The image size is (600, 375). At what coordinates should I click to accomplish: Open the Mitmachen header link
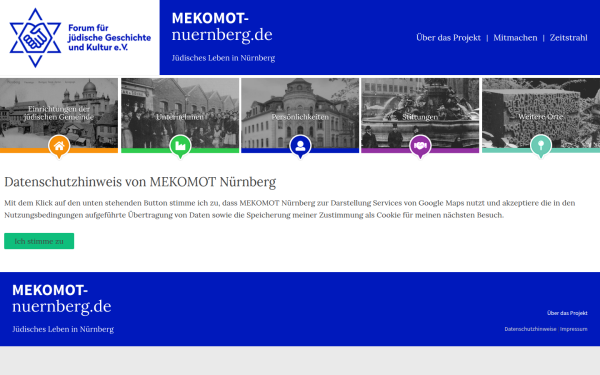pyautogui.click(x=515, y=38)
